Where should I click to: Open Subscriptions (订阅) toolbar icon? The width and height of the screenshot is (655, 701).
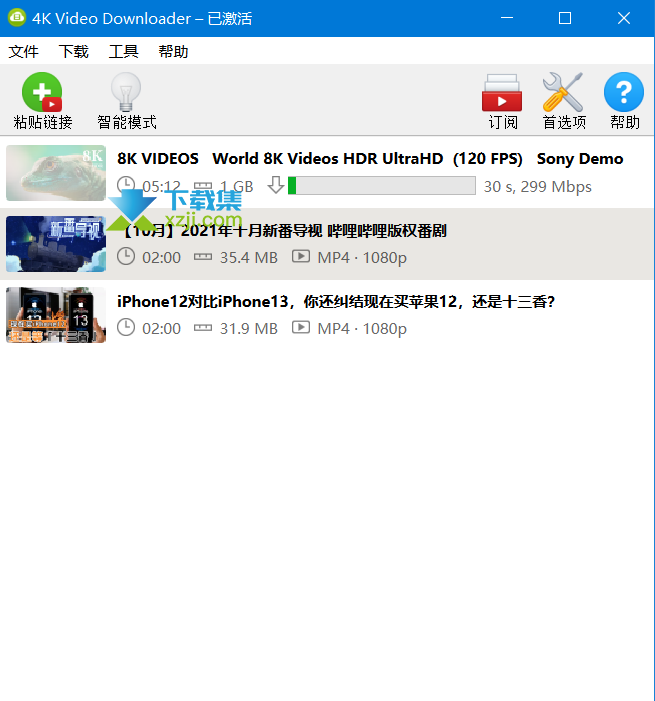[502, 102]
